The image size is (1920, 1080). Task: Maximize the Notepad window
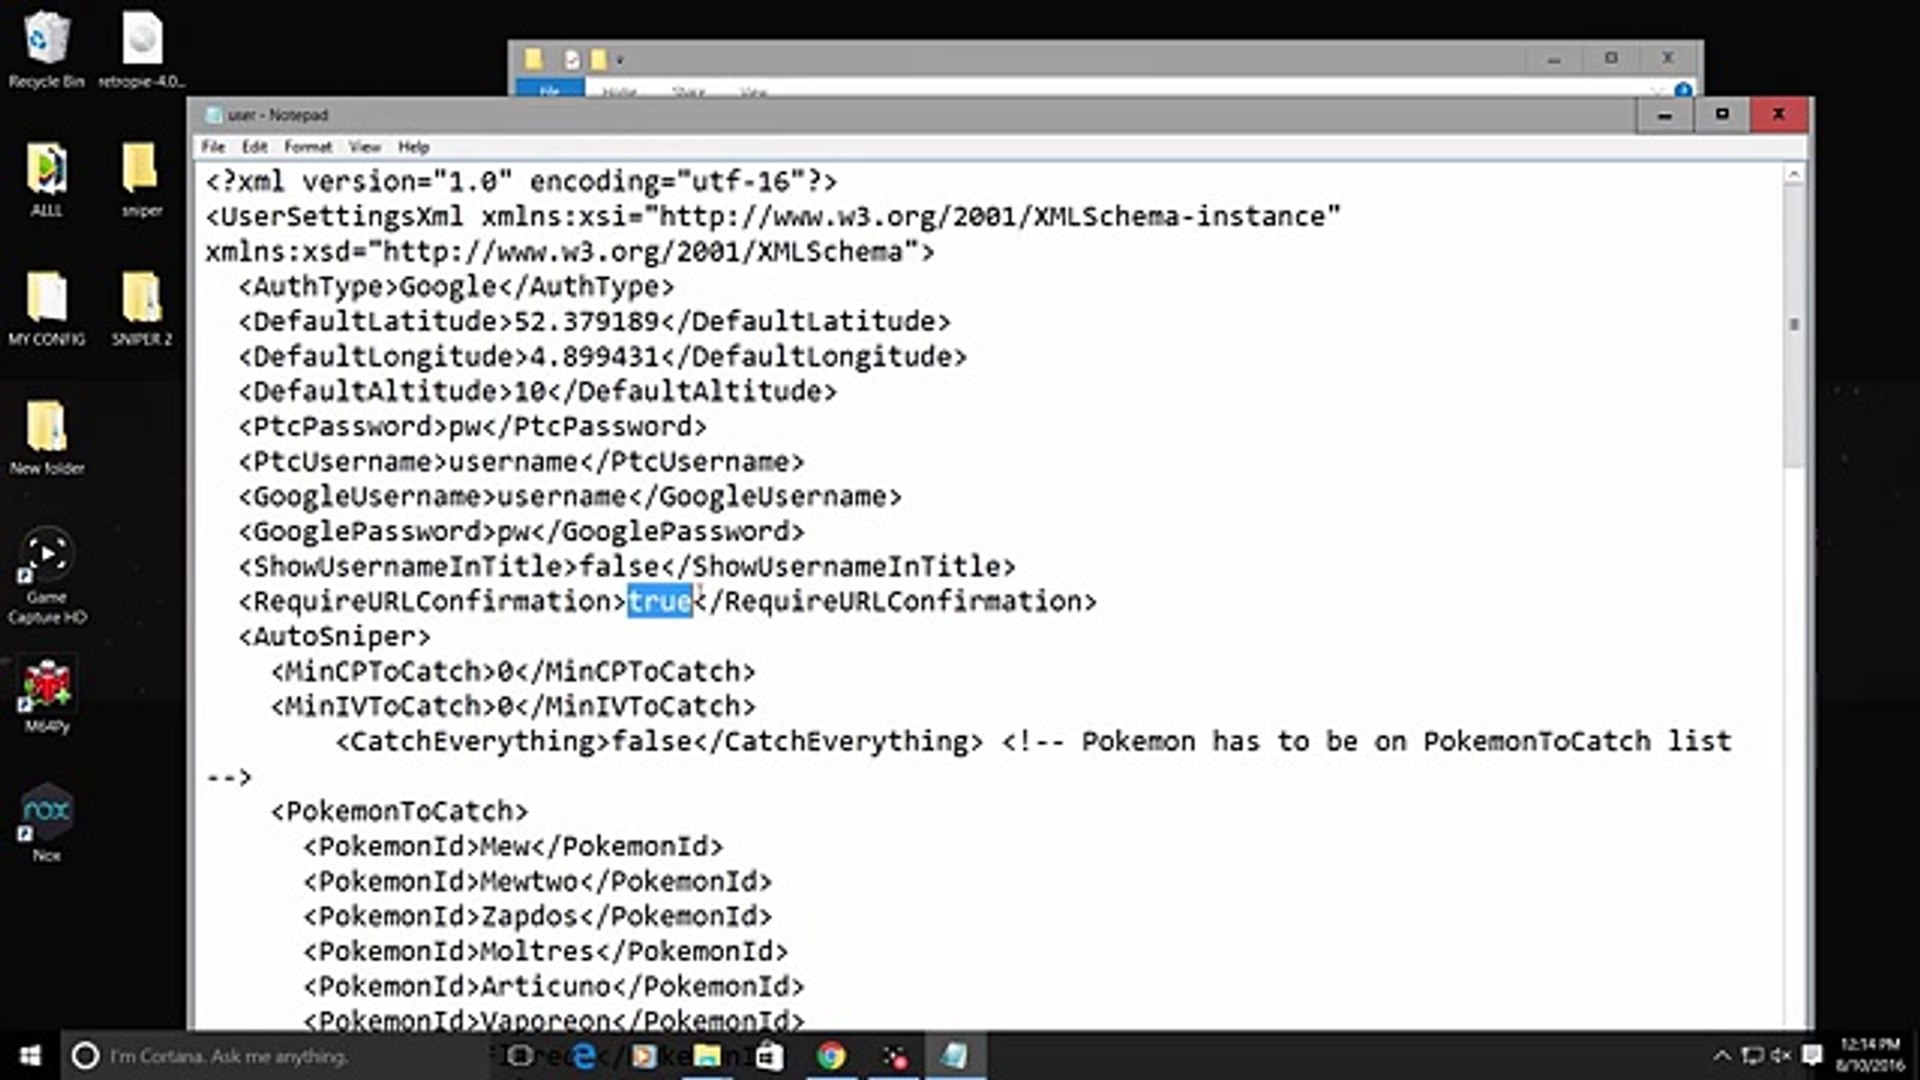[x=1722, y=115]
